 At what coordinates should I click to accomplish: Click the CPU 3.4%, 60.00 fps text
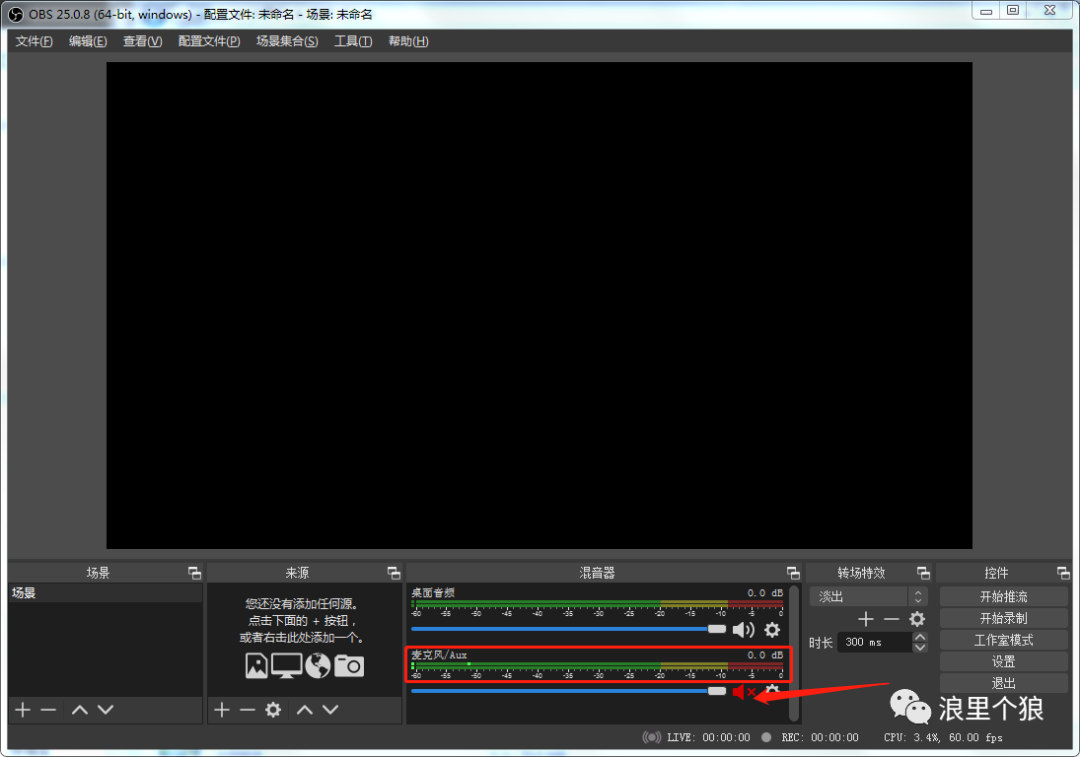943,738
